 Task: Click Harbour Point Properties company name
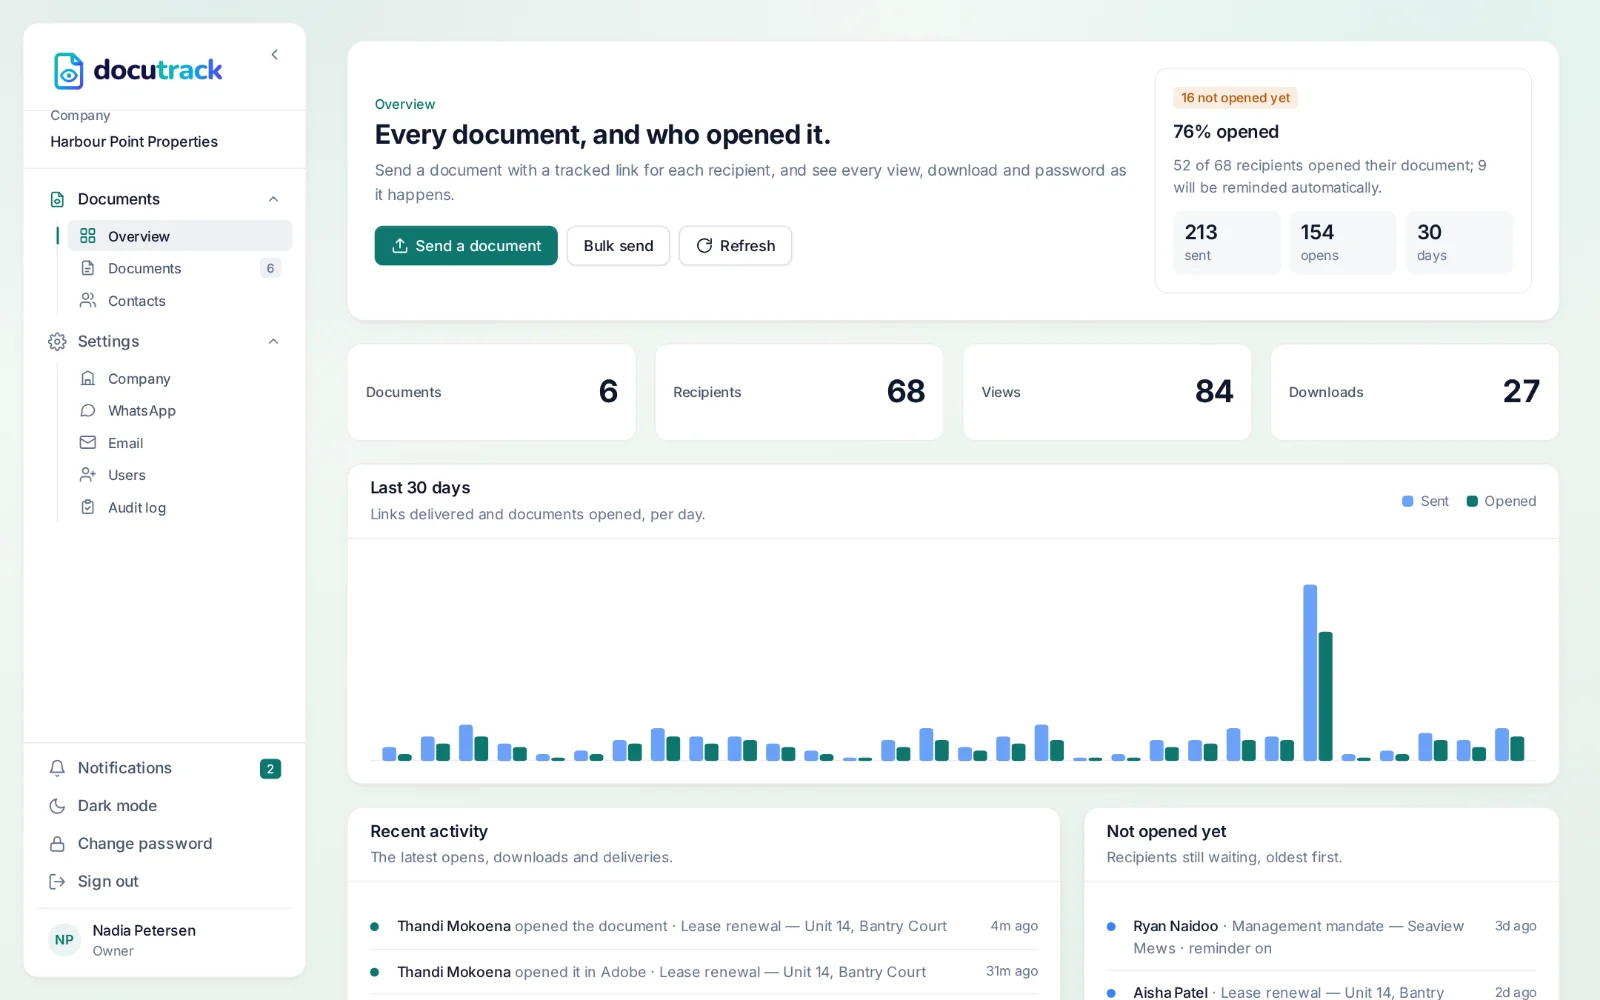134,142
